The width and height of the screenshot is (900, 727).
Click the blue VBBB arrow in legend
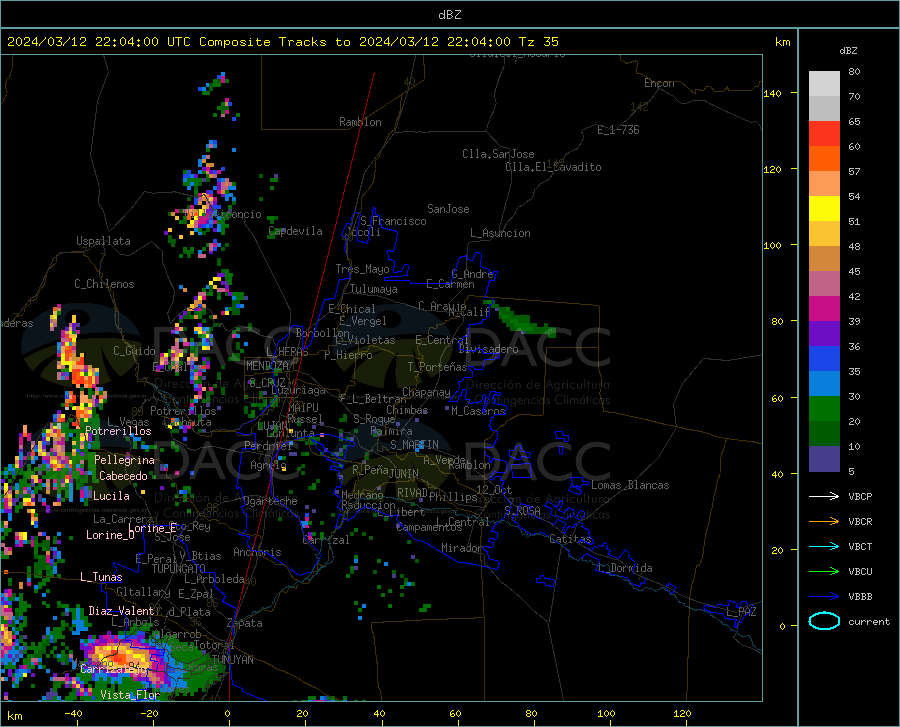(x=824, y=597)
